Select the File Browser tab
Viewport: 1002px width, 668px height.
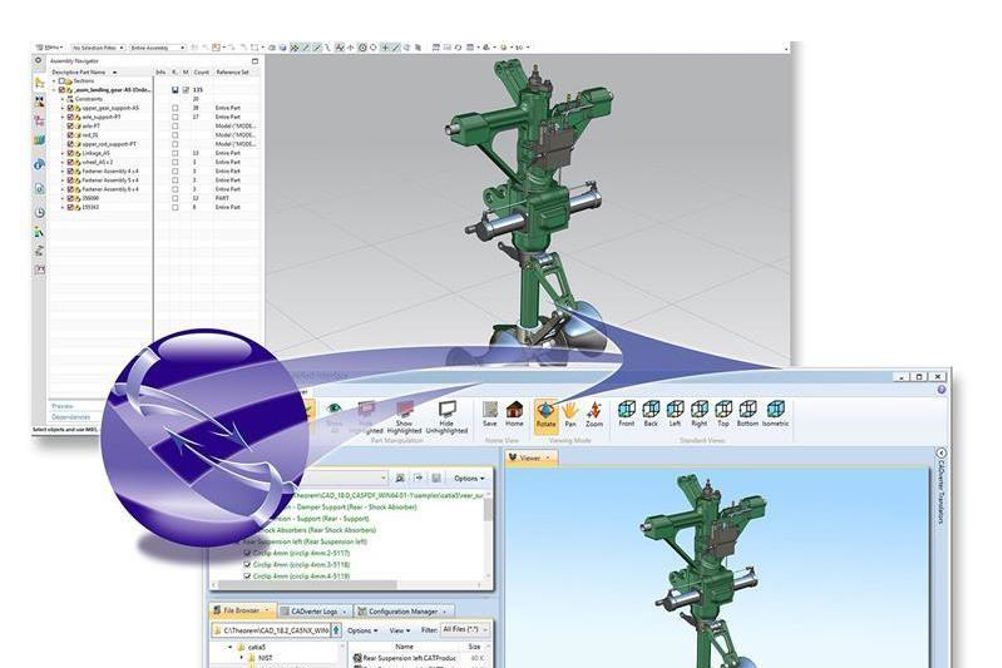242,610
